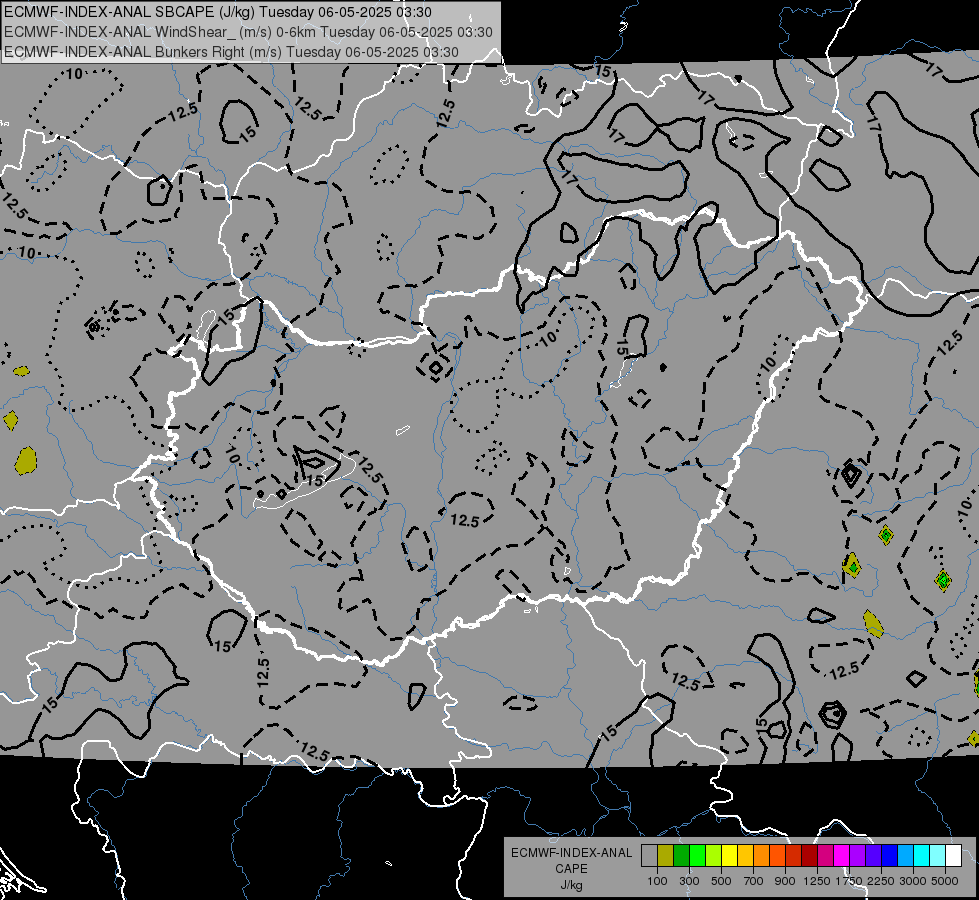The image size is (979, 900).
Task: Pick the pink-magenta swatch right of 1250
Action: (825, 856)
